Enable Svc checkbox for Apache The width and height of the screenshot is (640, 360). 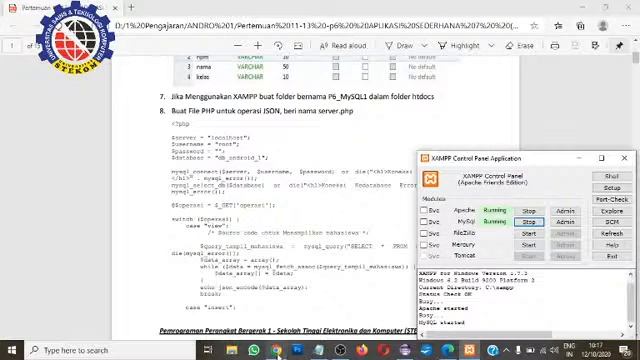424,210
